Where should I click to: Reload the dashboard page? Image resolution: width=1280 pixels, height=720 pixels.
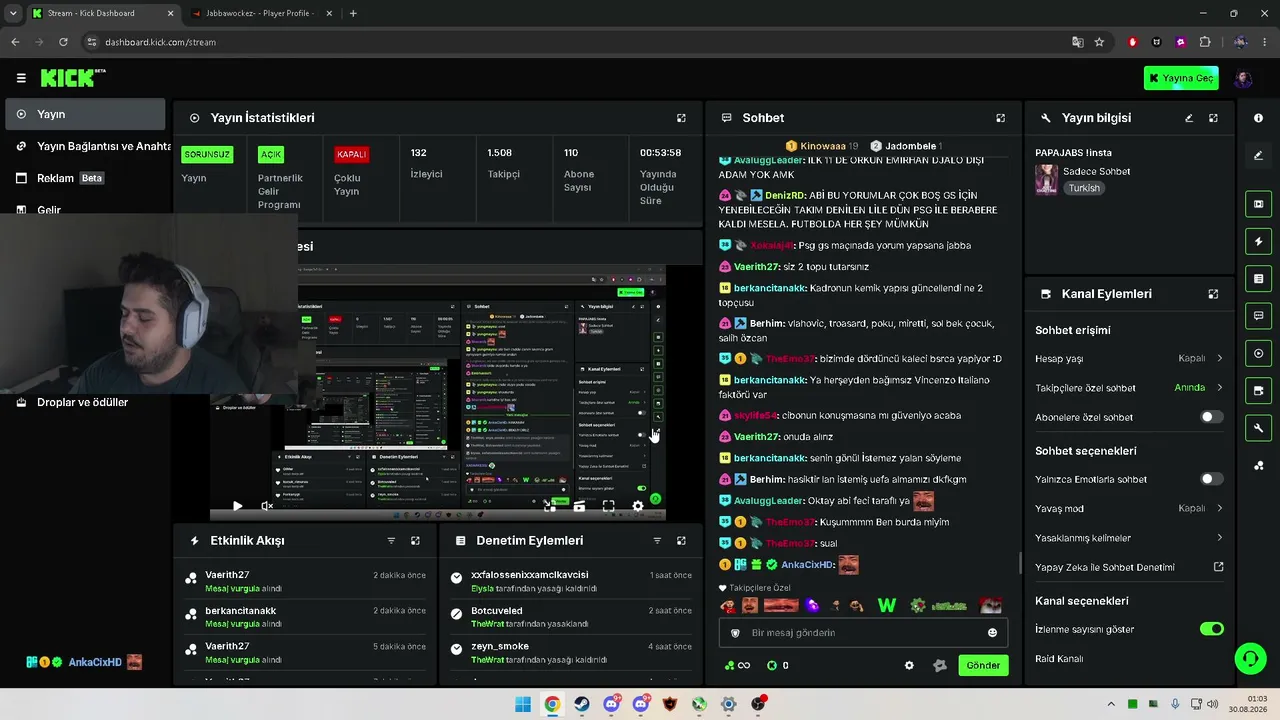tap(63, 42)
